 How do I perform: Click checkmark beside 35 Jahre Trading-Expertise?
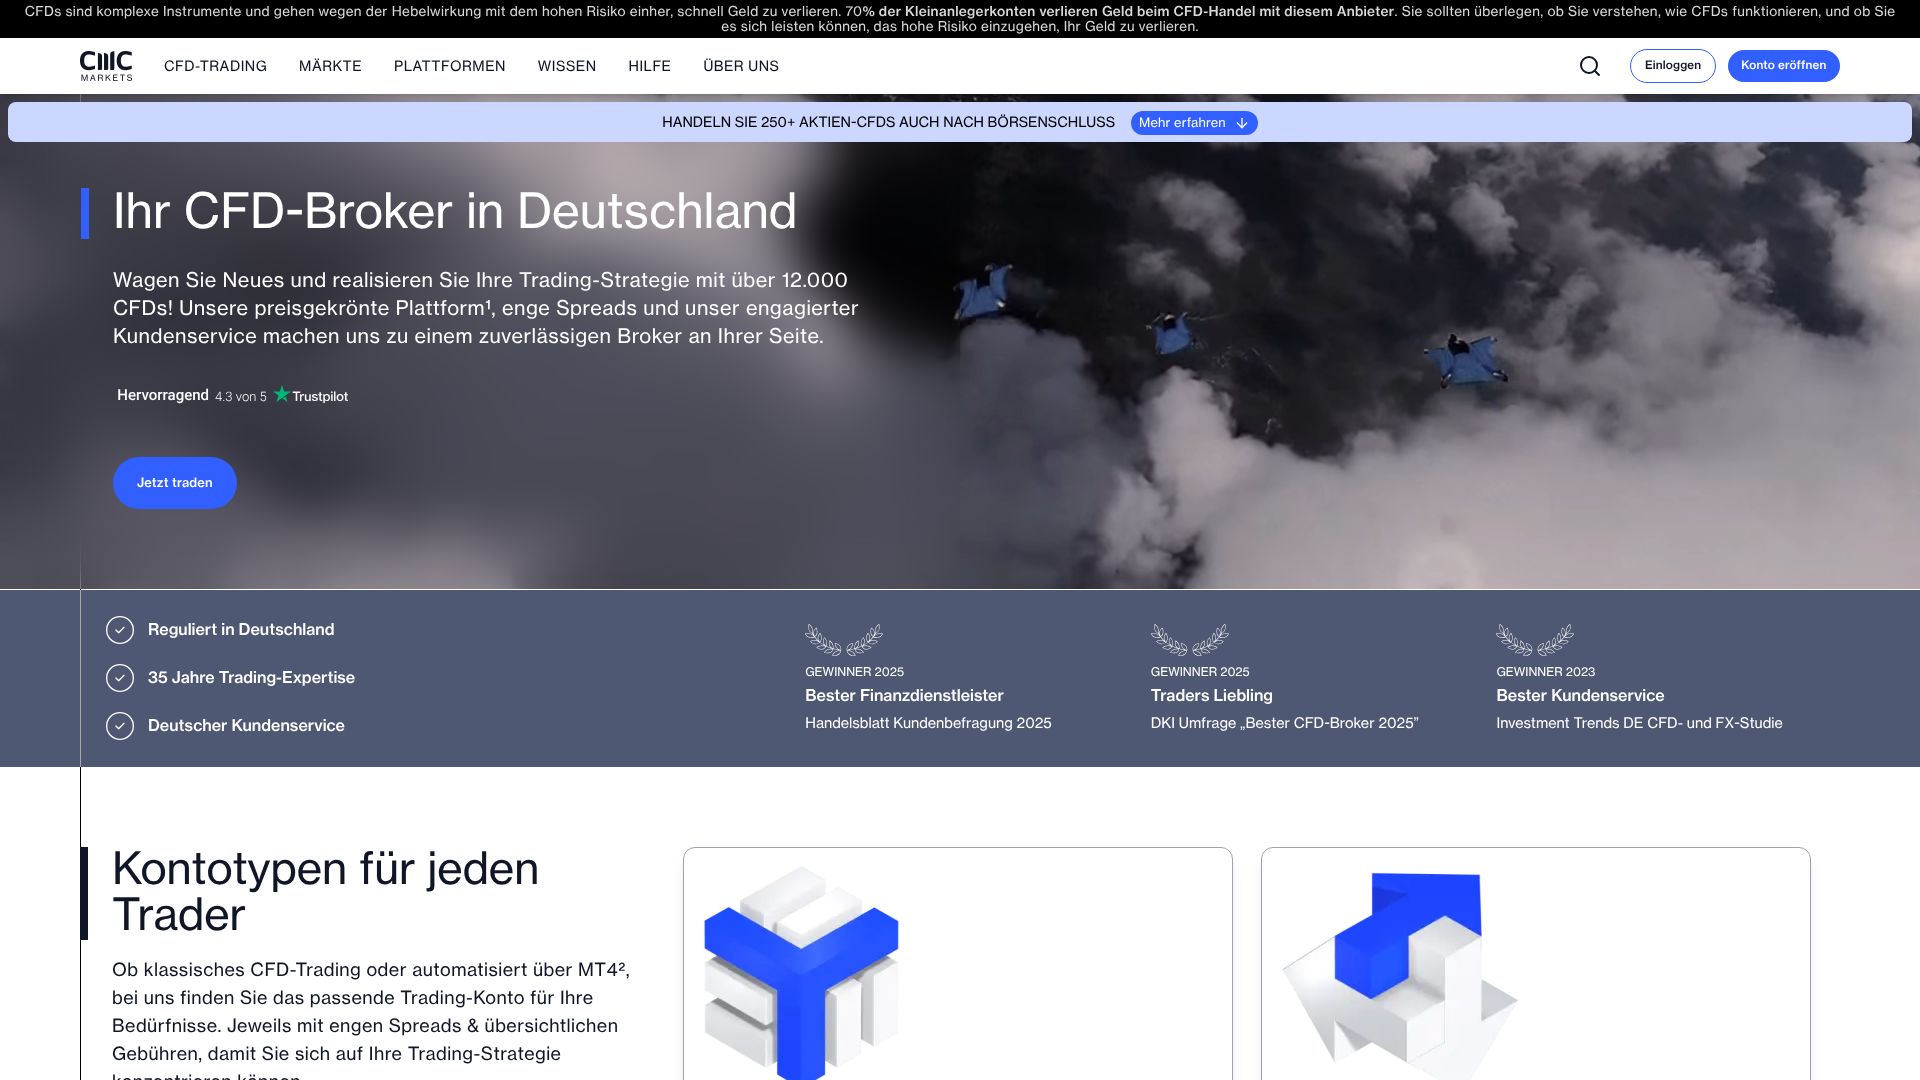coord(120,678)
